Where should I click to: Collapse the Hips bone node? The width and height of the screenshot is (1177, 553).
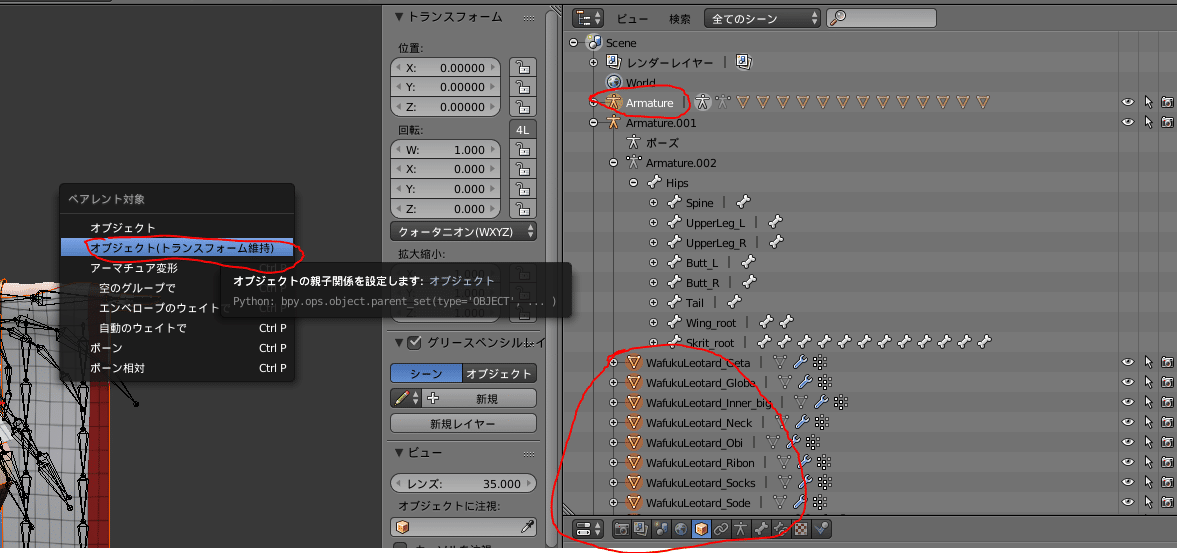(x=633, y=182)
